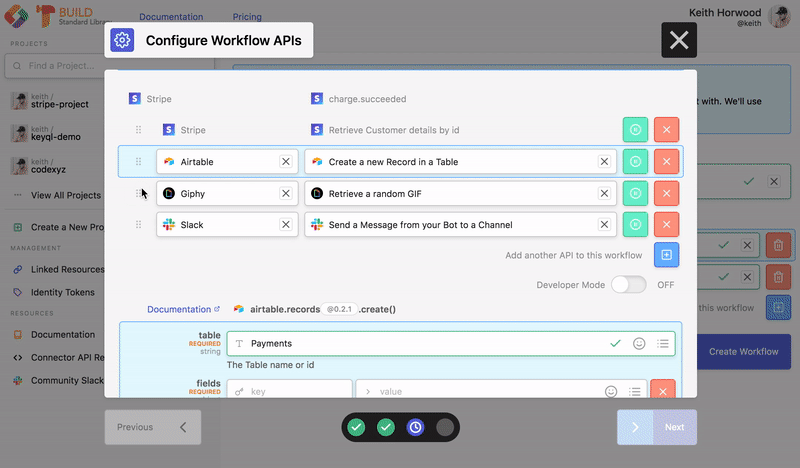Screen dimensions: 800x468
Task: Pause the Airtable Create a new Record step
Action: point(635,162)
